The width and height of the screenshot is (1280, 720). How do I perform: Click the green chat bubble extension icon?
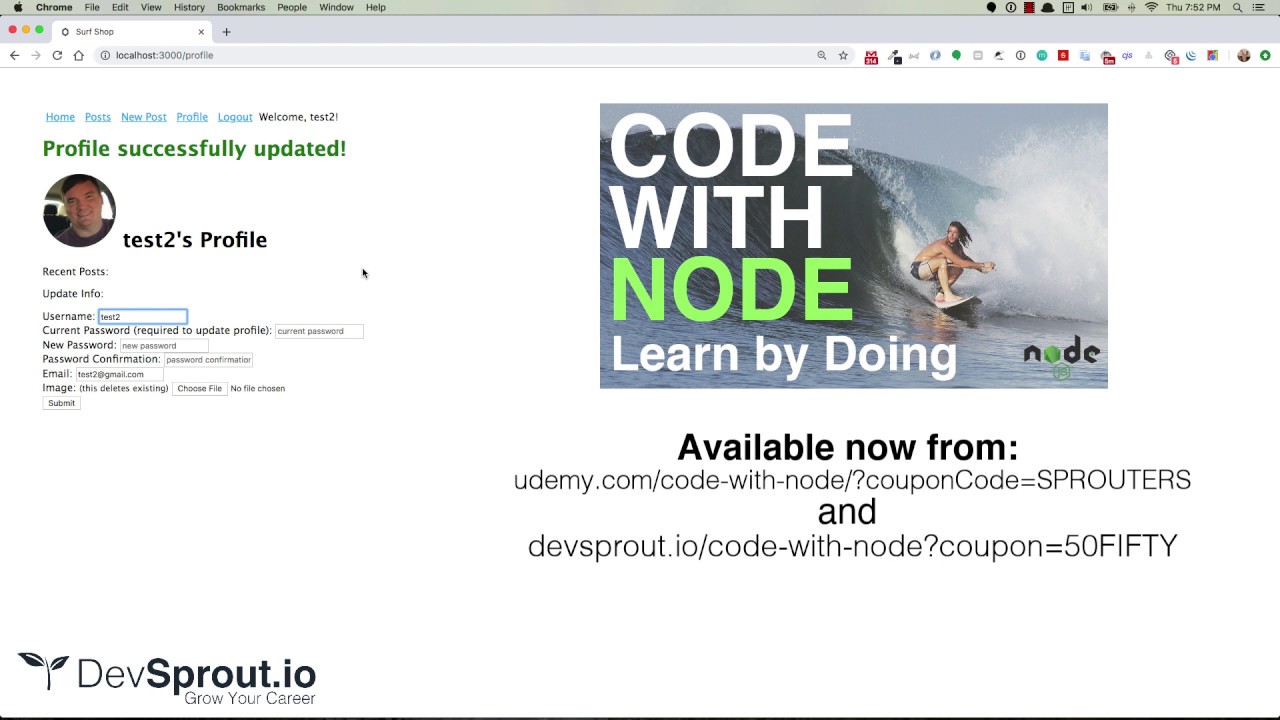pyautogui.click(x=956, y=55)
